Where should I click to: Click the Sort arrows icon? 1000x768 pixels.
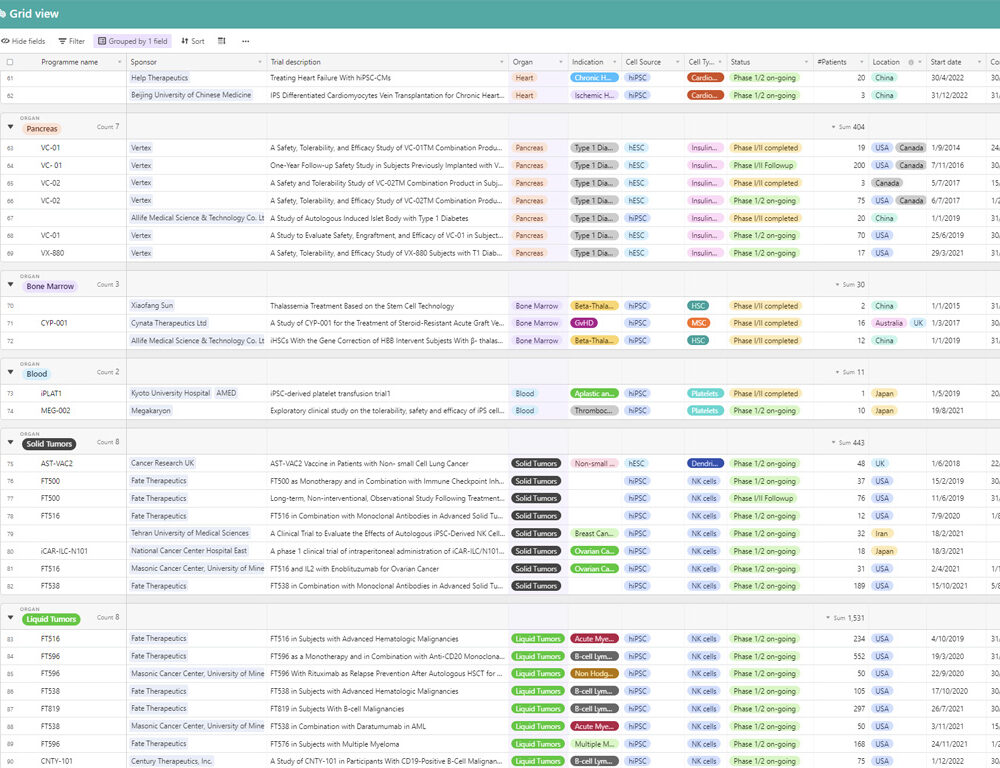(x=184, y=41)
